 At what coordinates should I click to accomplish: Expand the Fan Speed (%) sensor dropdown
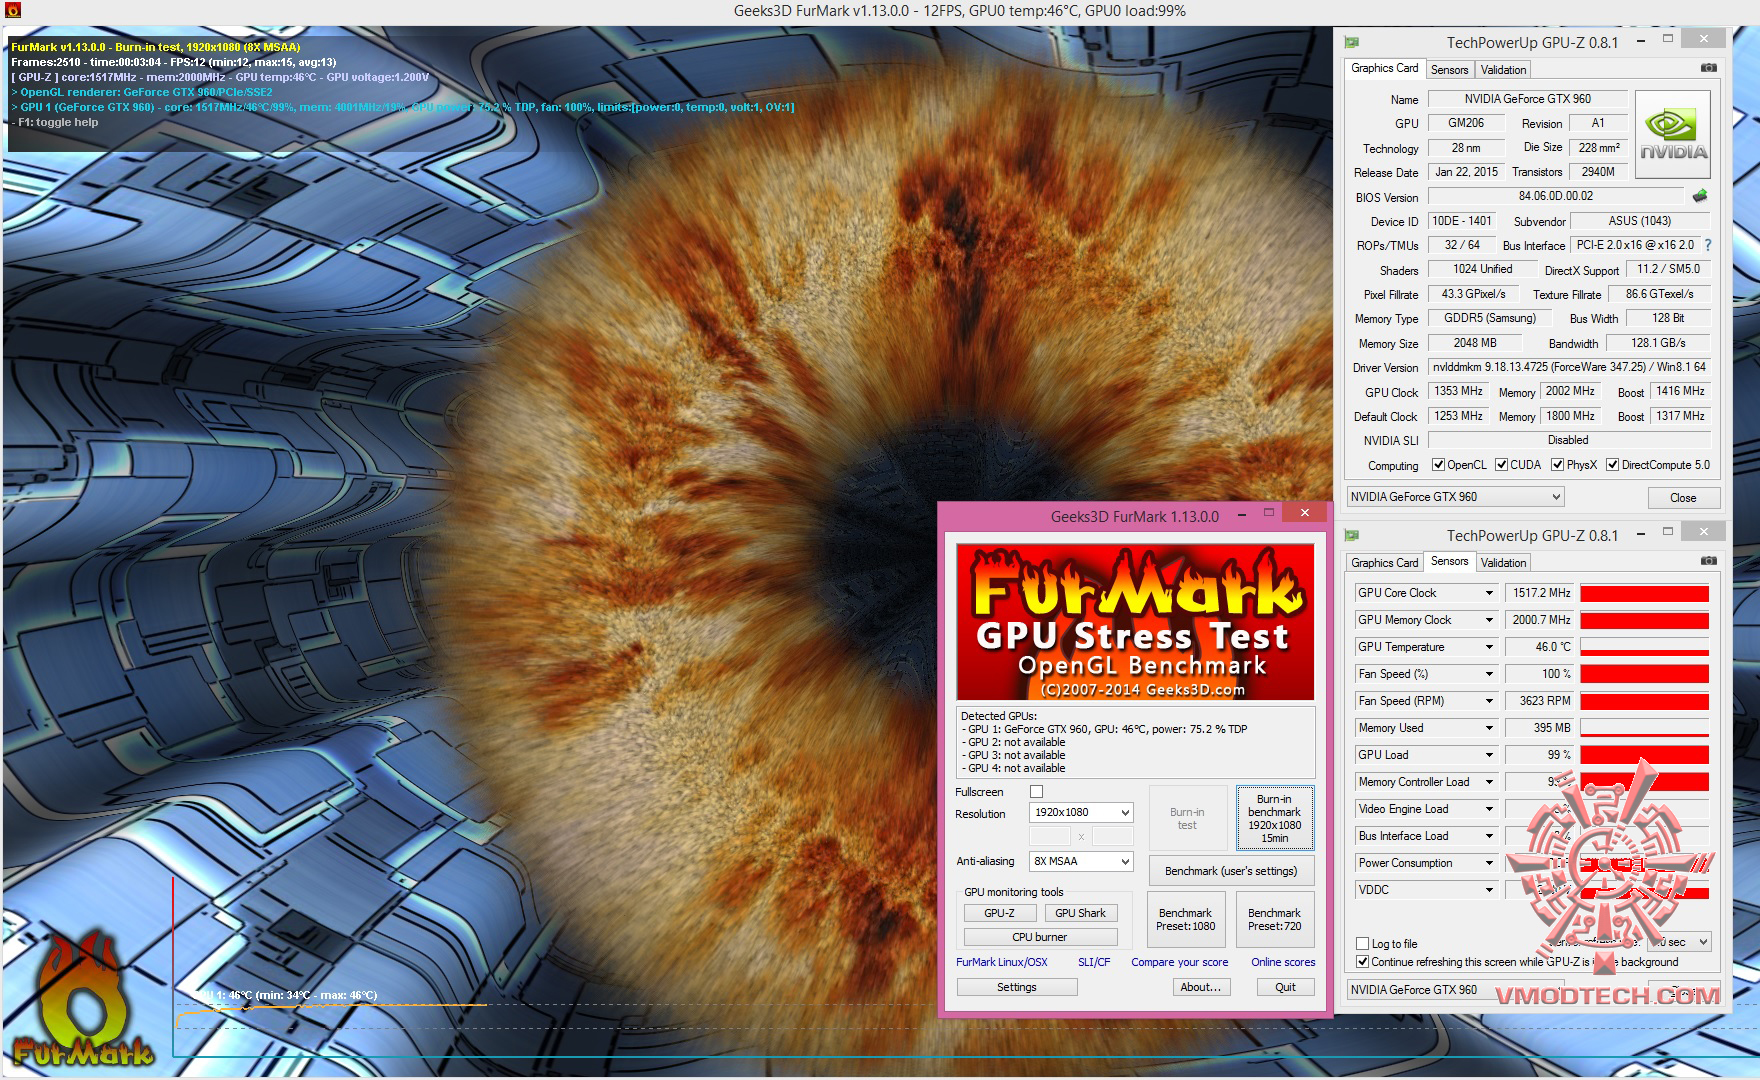point(1489,674)
